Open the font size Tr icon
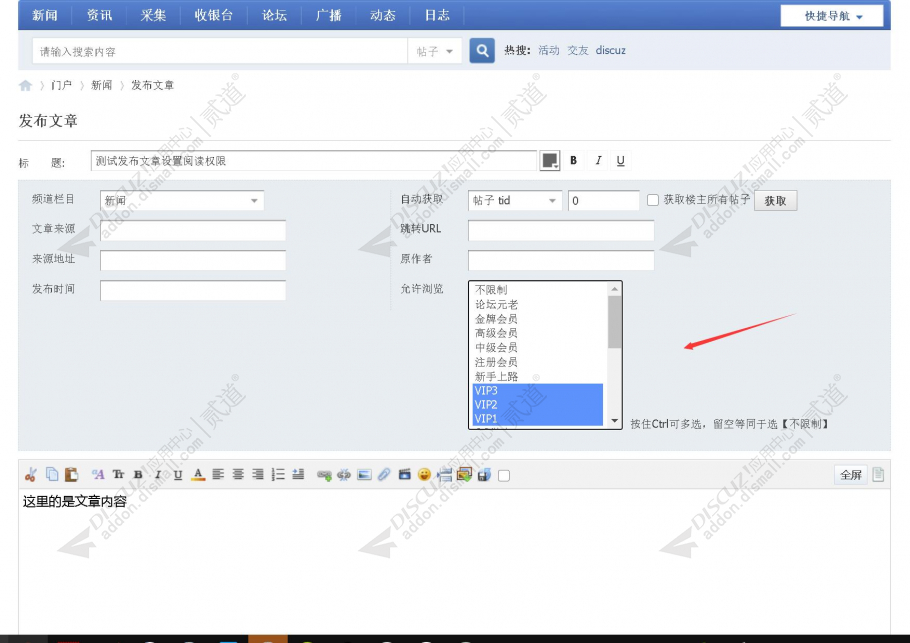This screenshot has width=910, height=643. click(118, 475)
